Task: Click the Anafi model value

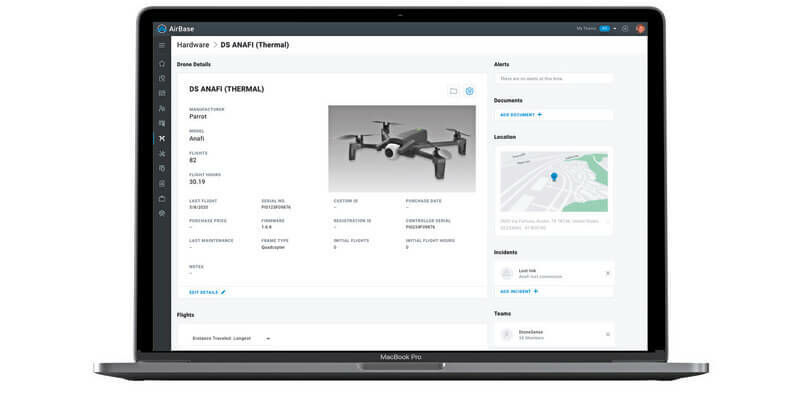Action: 197,138
